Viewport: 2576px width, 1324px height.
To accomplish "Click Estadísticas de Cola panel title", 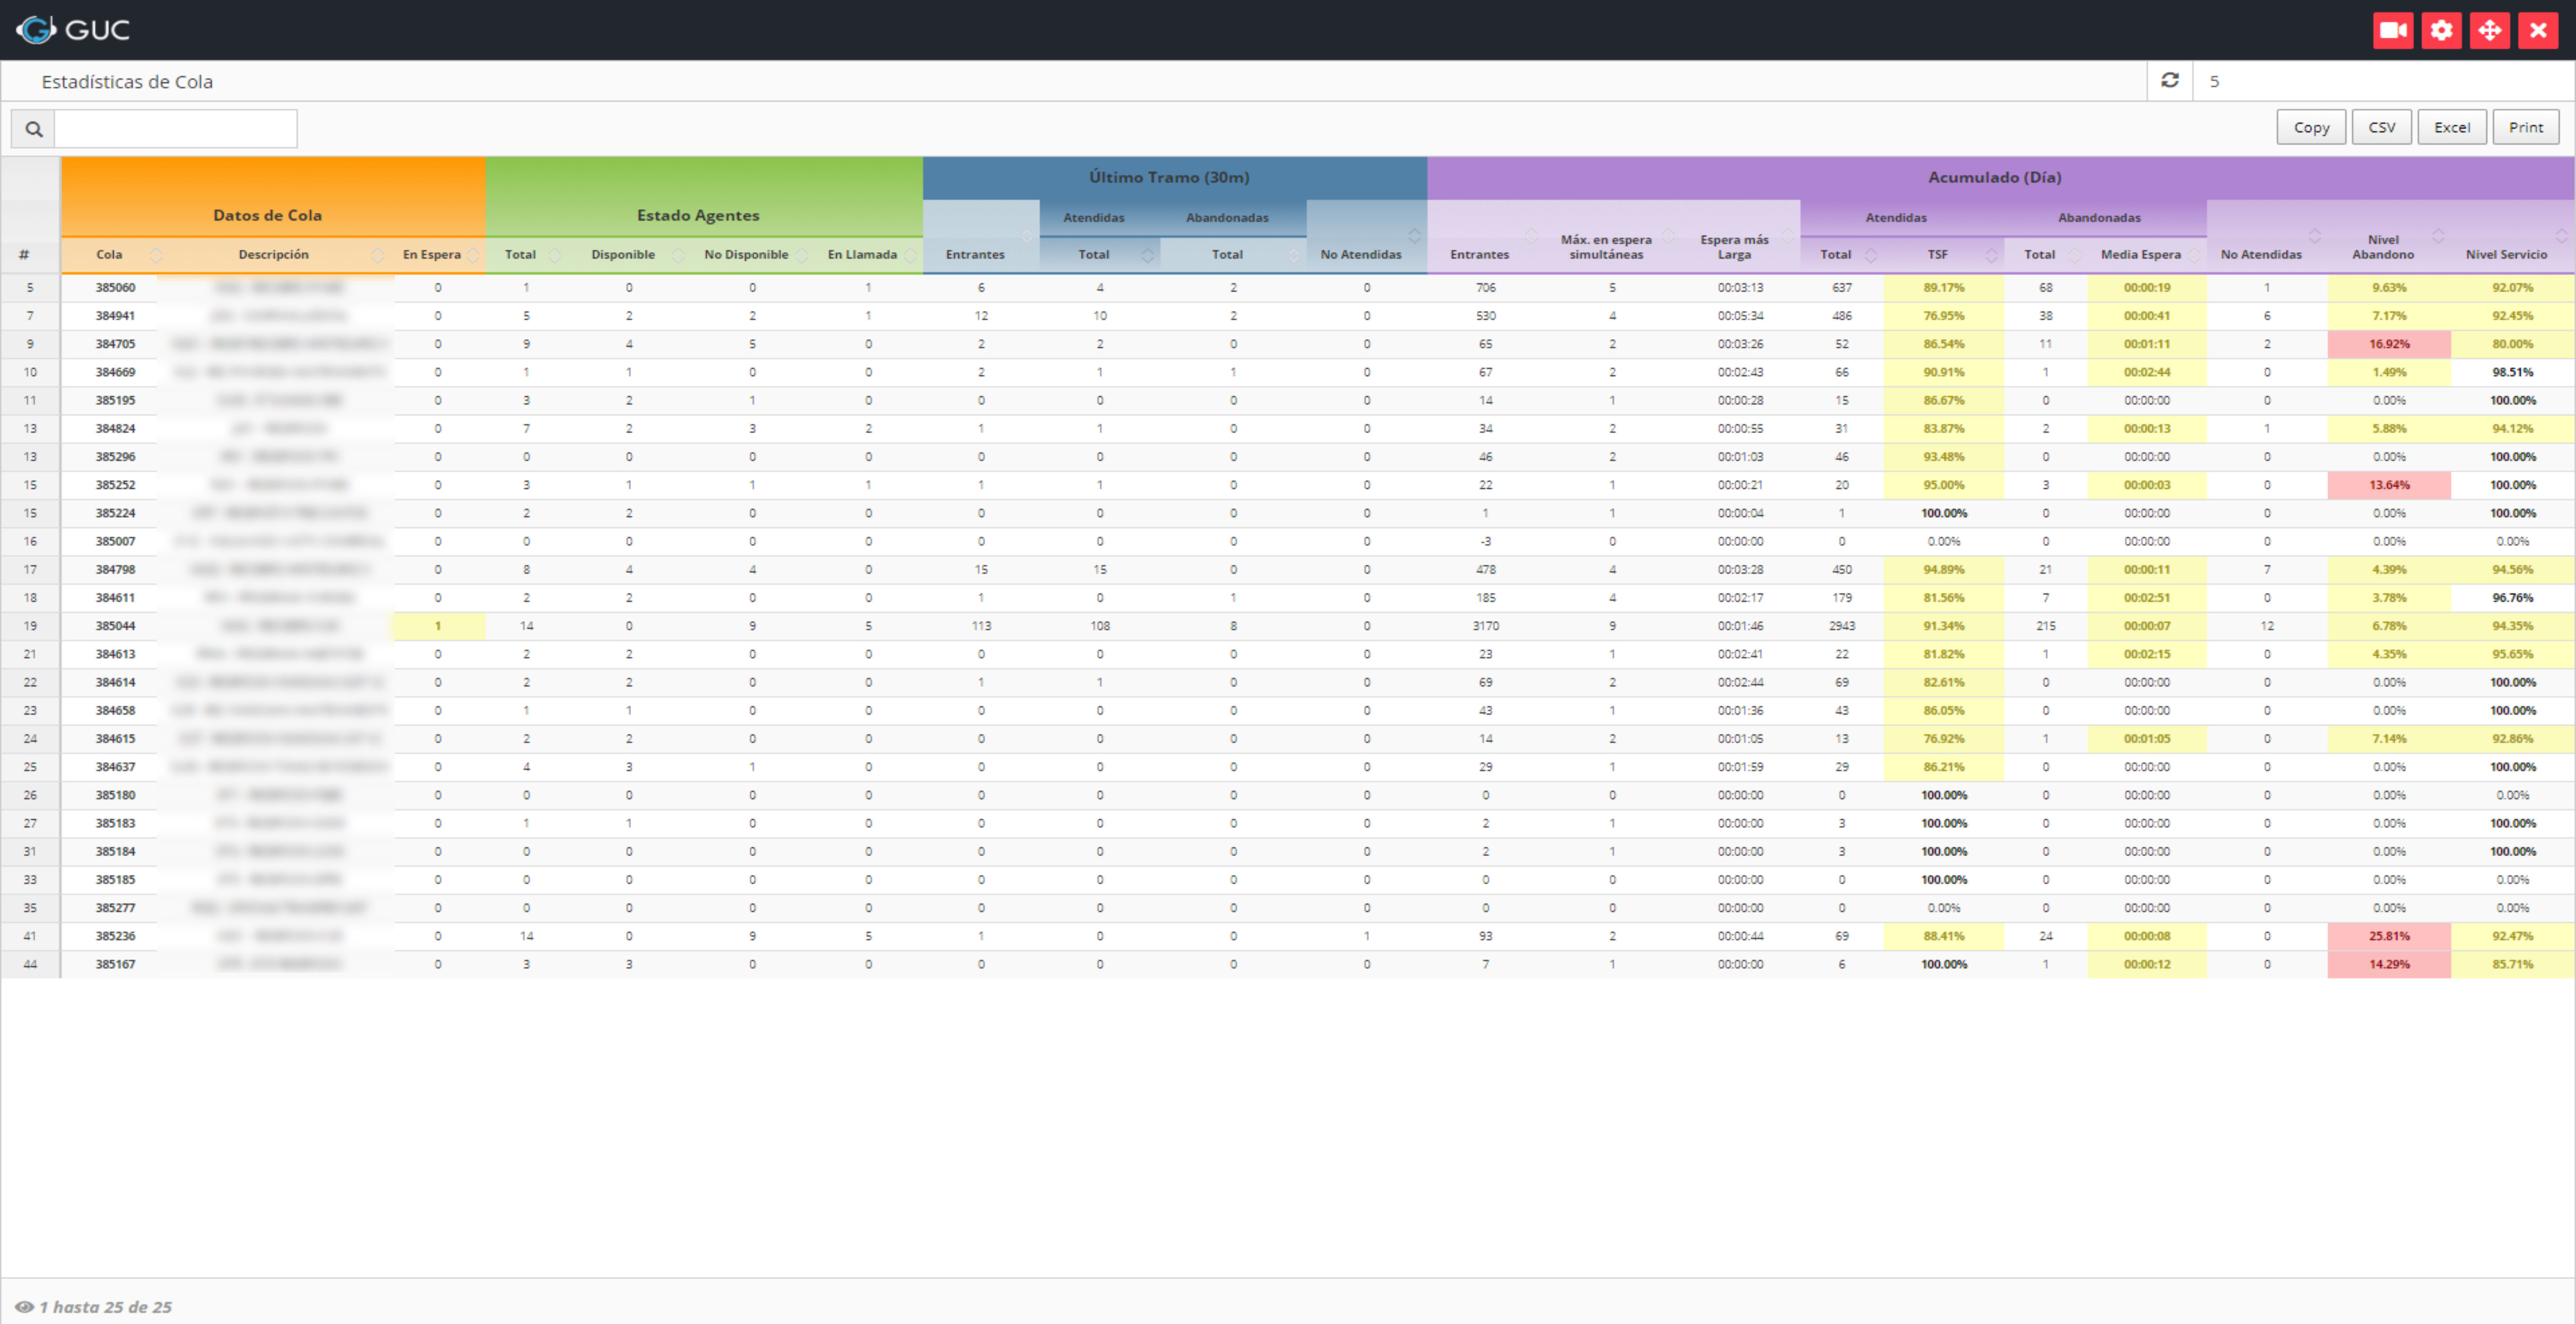I will coord(127,82).
